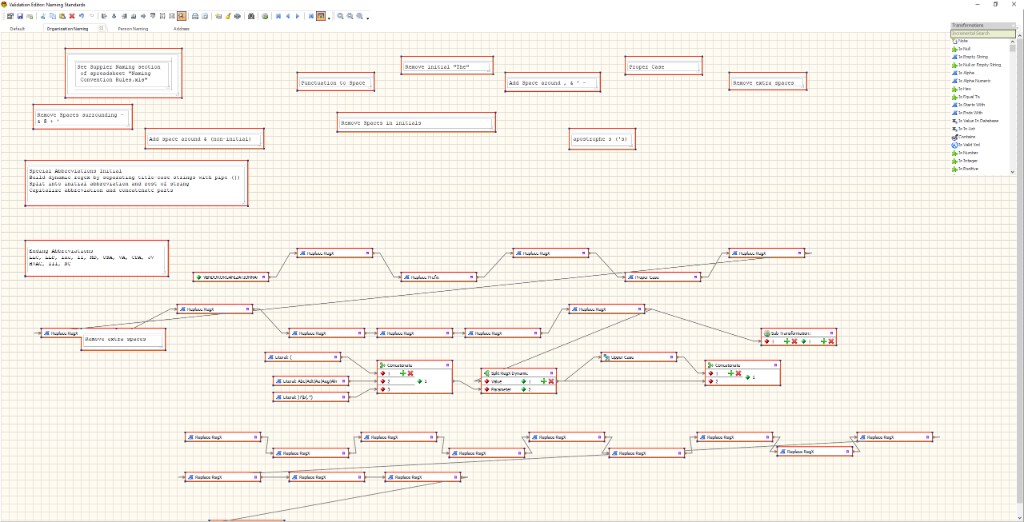Screen dimensions: 1024x522
Task: Toggle the highlighted panel icon beside the navigation arrows
Action: coord(321,16)
